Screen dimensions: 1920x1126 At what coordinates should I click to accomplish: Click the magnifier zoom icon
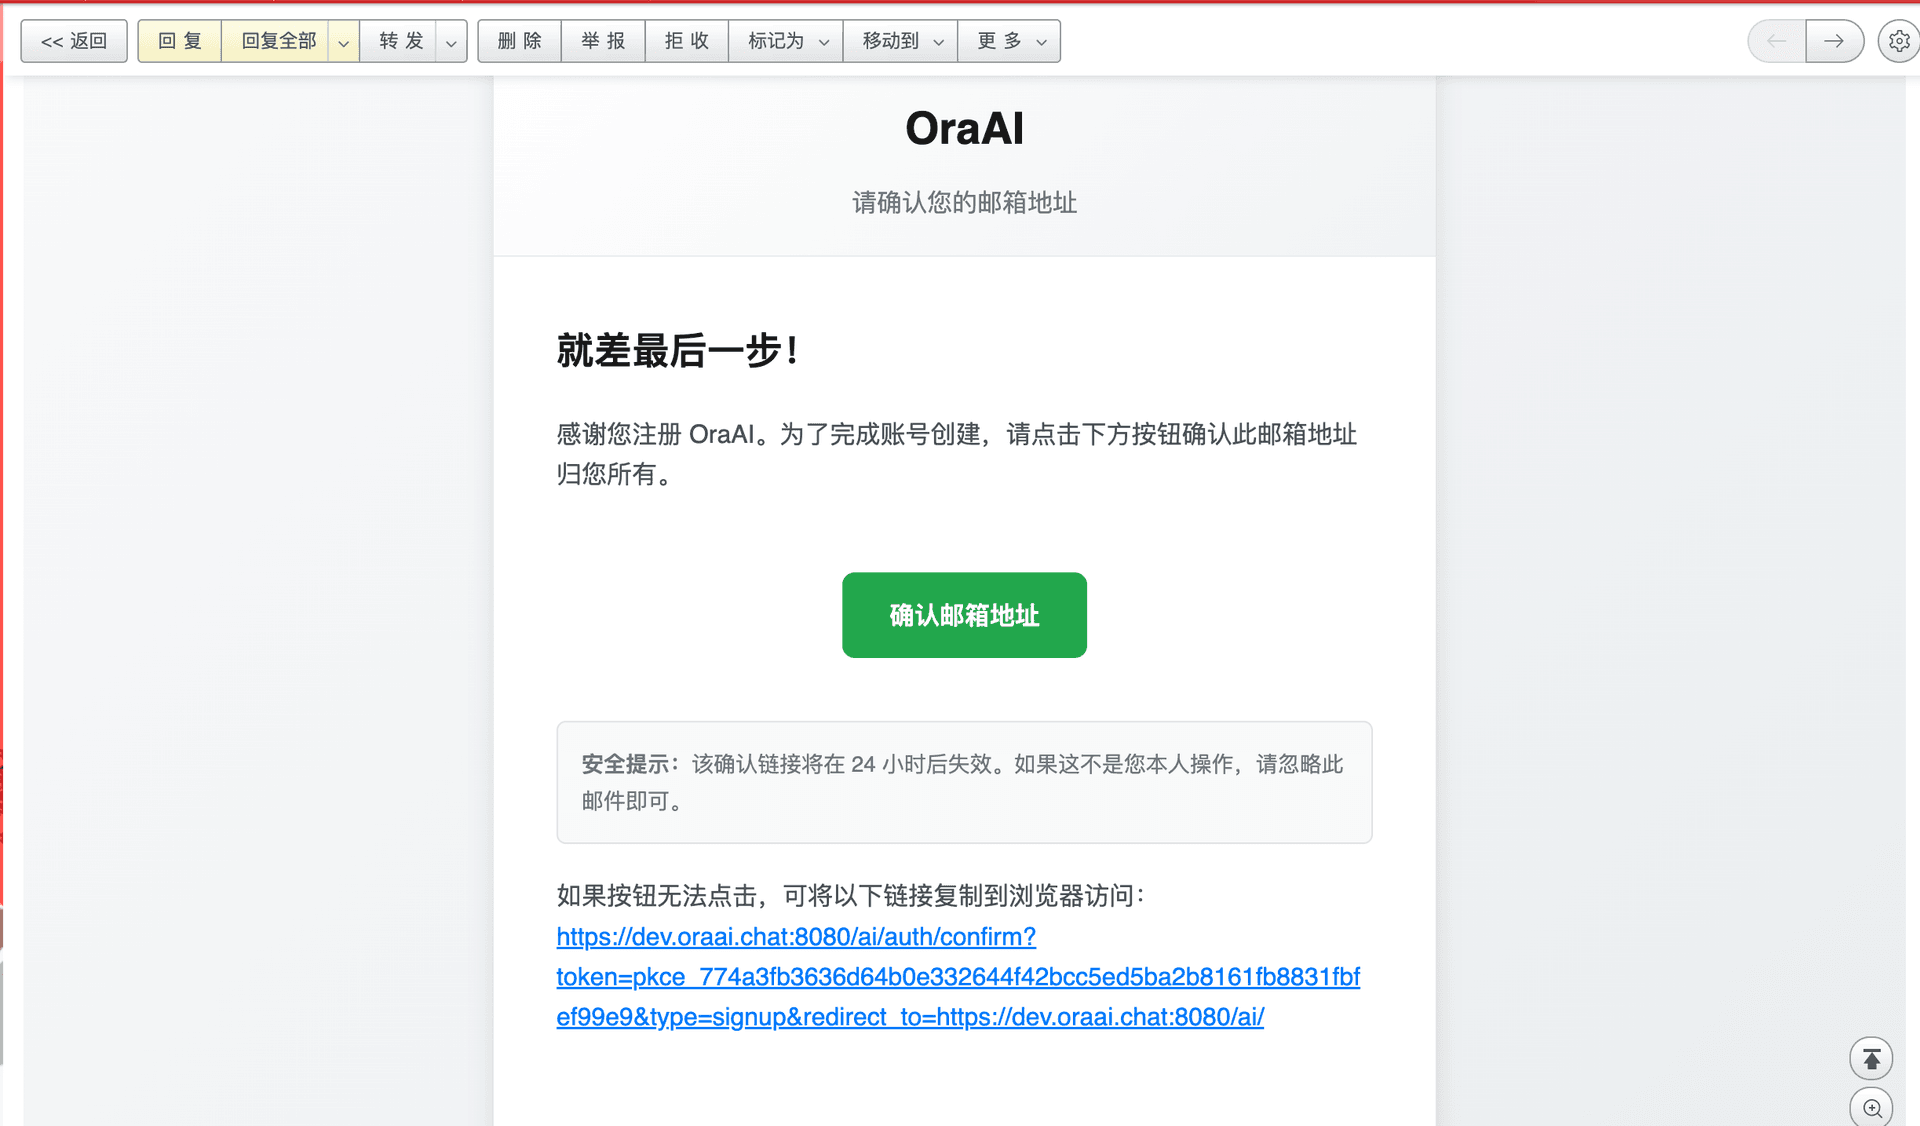point(1870,1107)
